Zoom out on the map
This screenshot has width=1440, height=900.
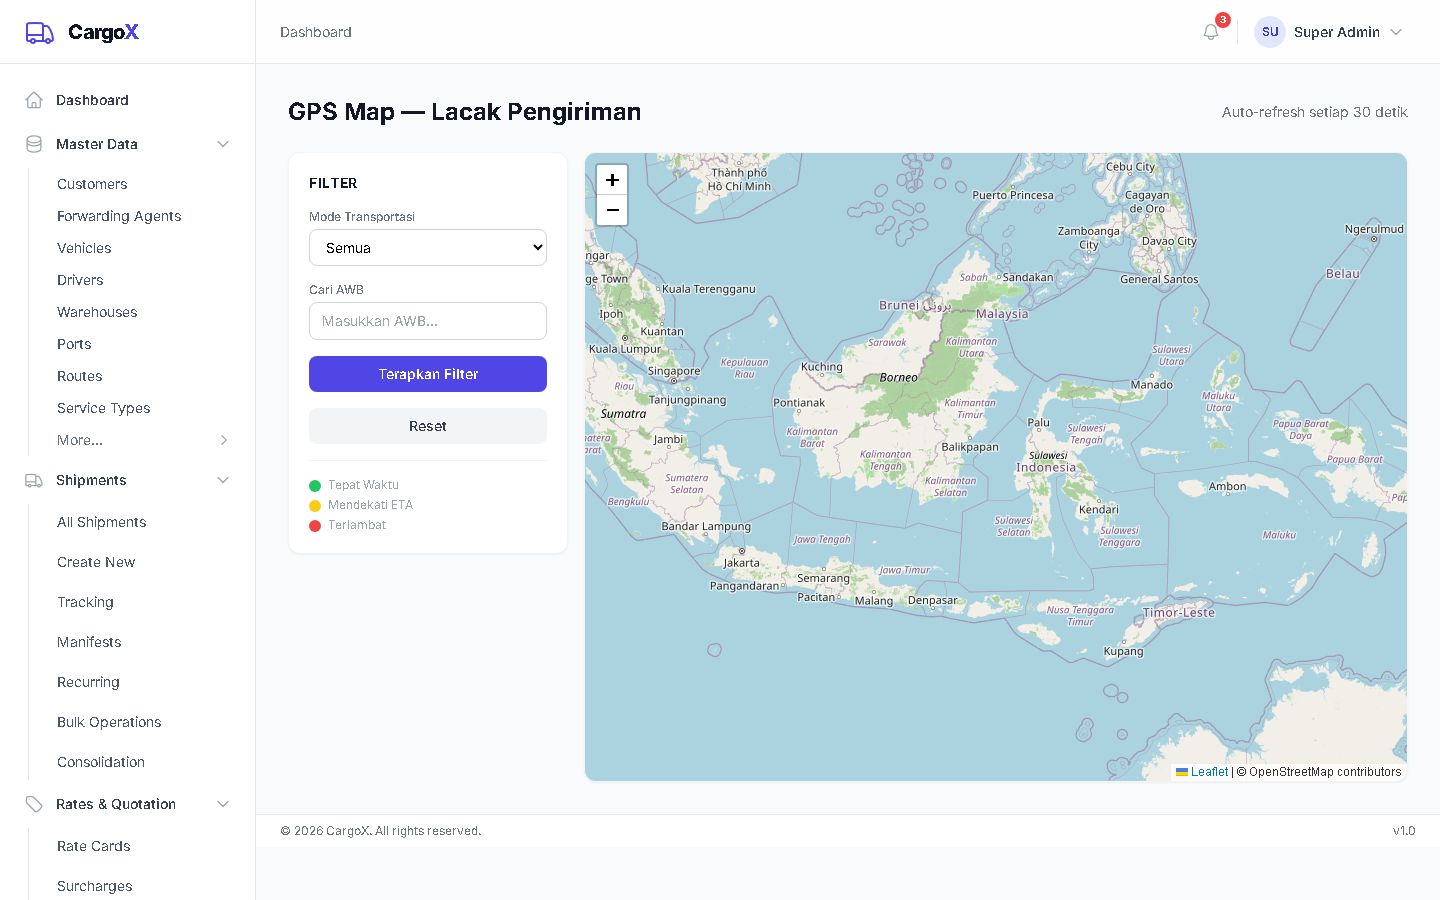click(612, 210)
